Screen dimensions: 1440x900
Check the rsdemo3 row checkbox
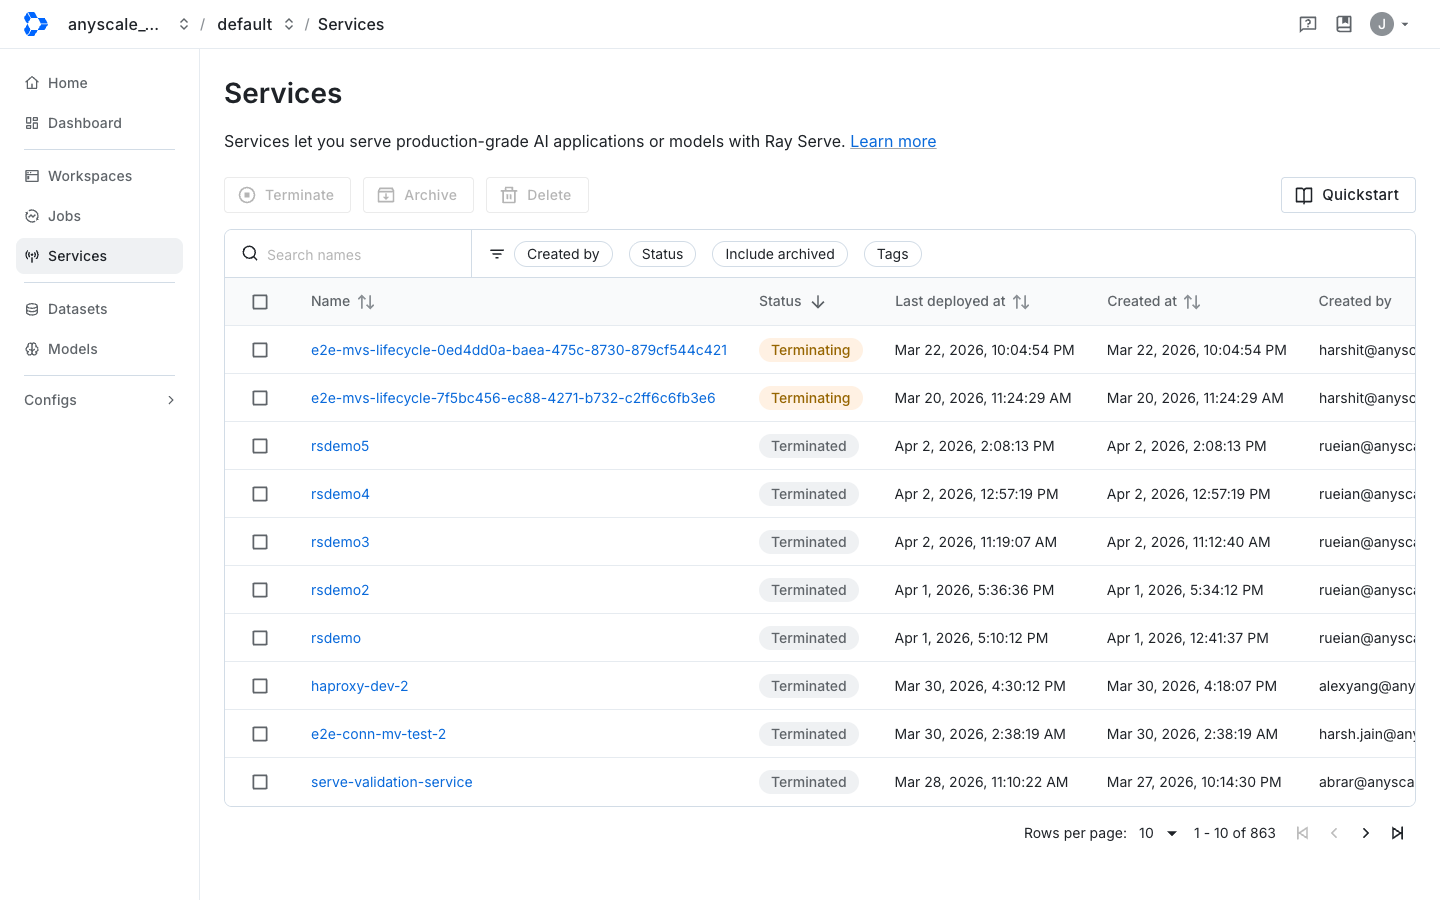[260, 542]
